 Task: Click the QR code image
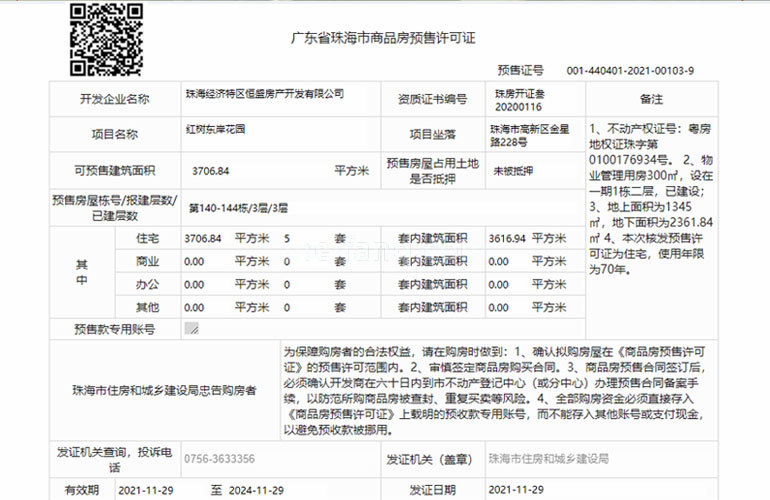coord(106,40)
